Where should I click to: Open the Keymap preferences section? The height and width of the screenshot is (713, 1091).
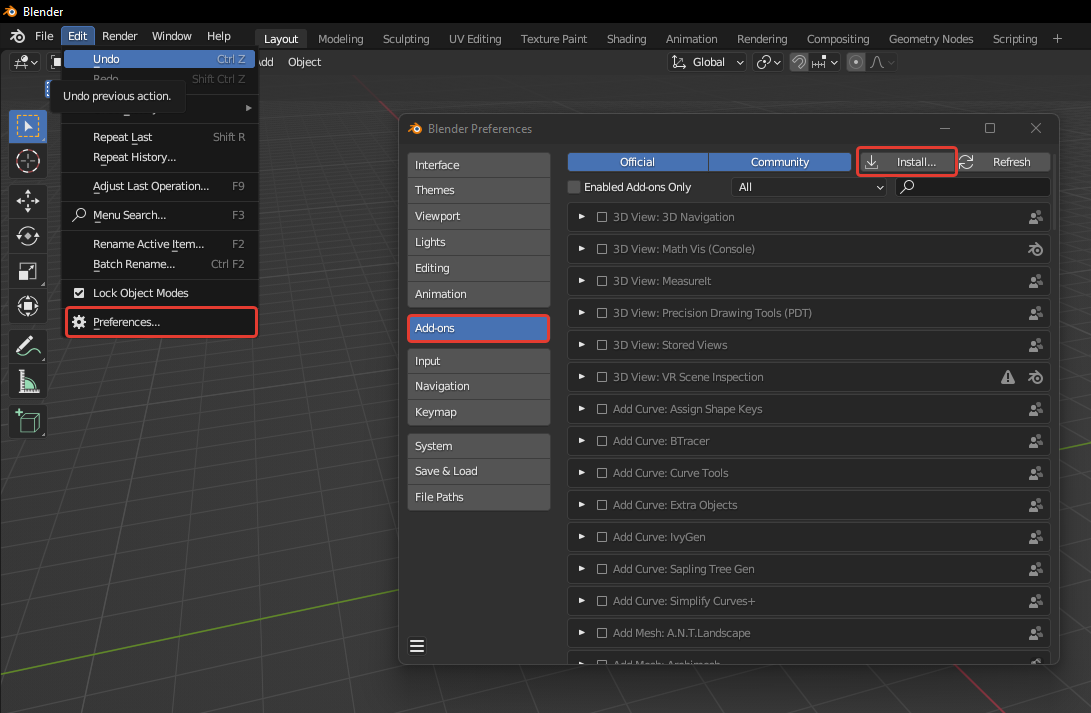point(479,412)
